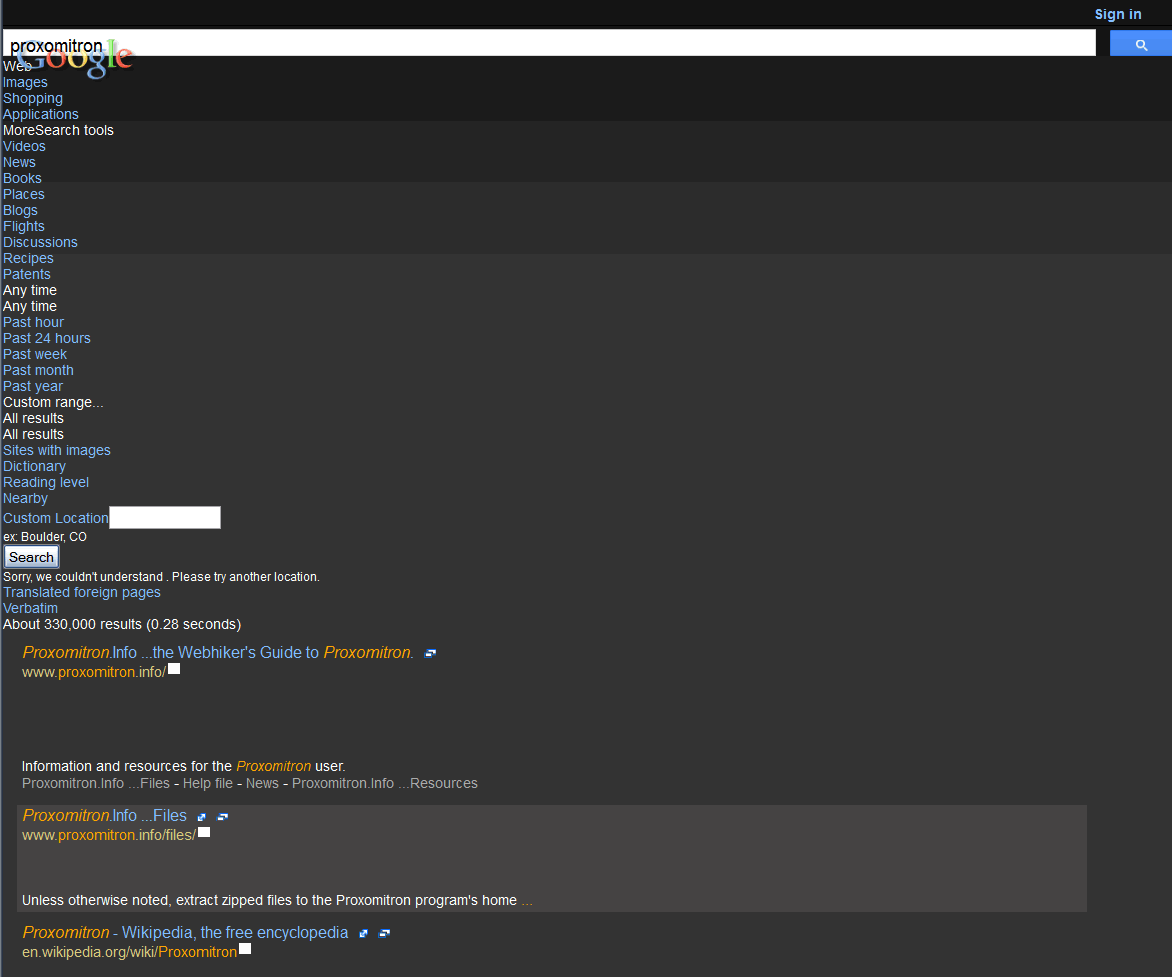Open white square after www.proxomitron.info/files/ URL
This screenshot has width=1172, height=977.
coord(204,832)
